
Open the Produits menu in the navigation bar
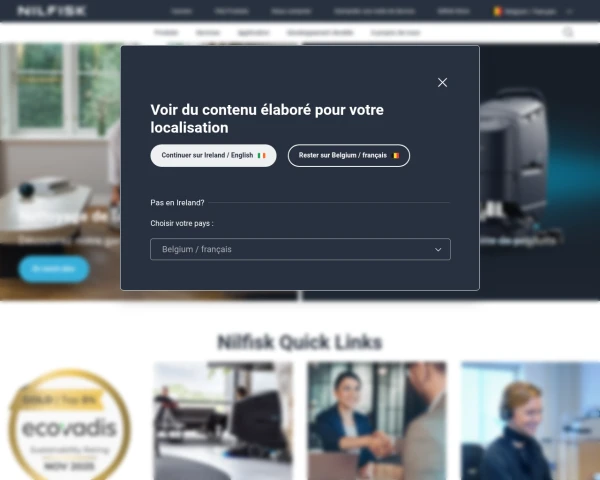point(166,33)
